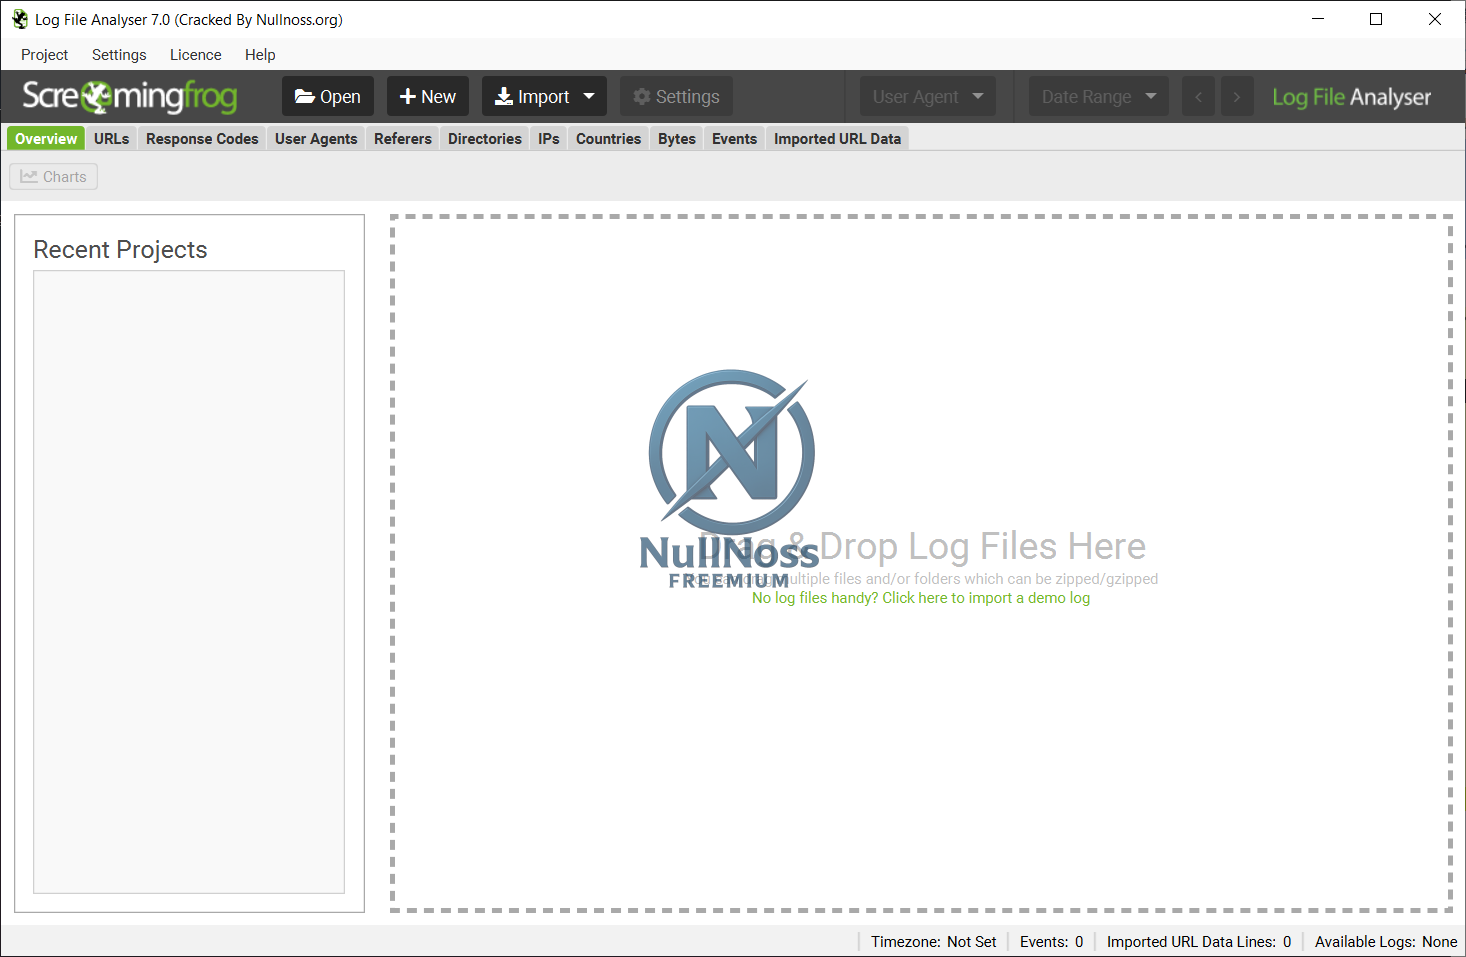Screen dimensions: 1466x957
Task: Expand the Date Range dropdown
Action: 1099,97
